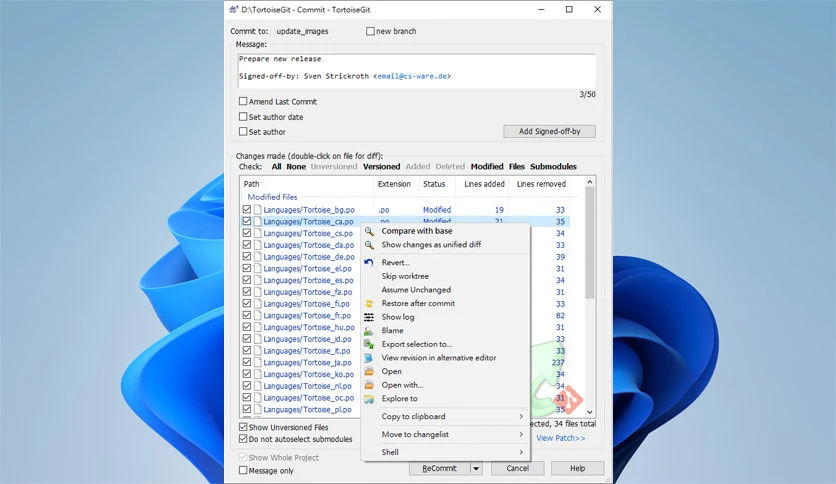Select Revert... from context menu
The height and width of the screenshot is (484, 836).
(446, 262)
